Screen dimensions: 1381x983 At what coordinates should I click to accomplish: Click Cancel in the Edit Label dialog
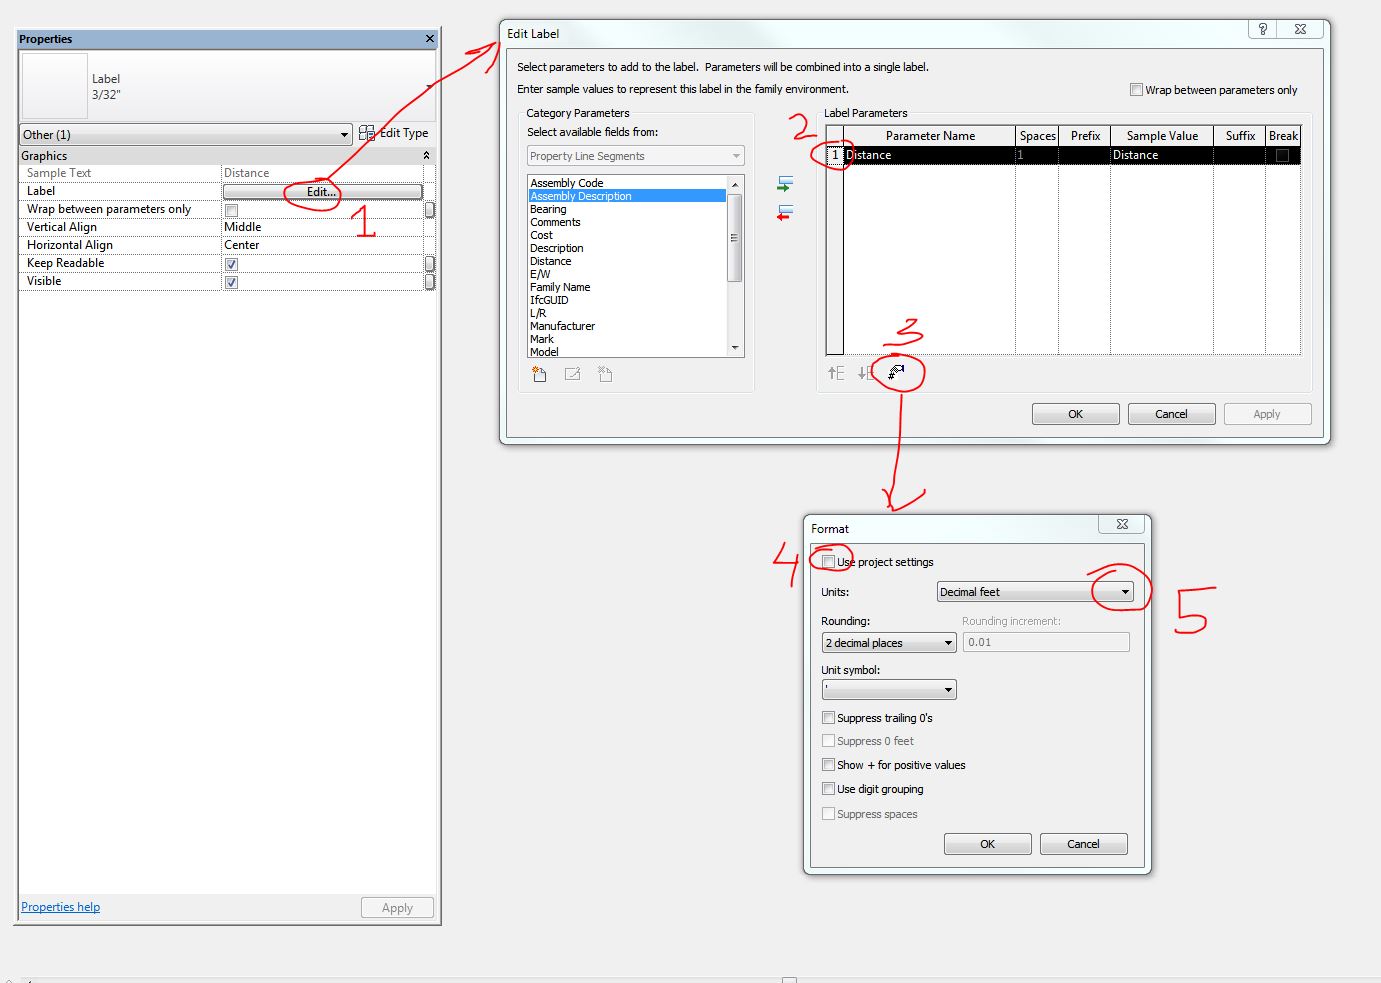[1172, 414]
